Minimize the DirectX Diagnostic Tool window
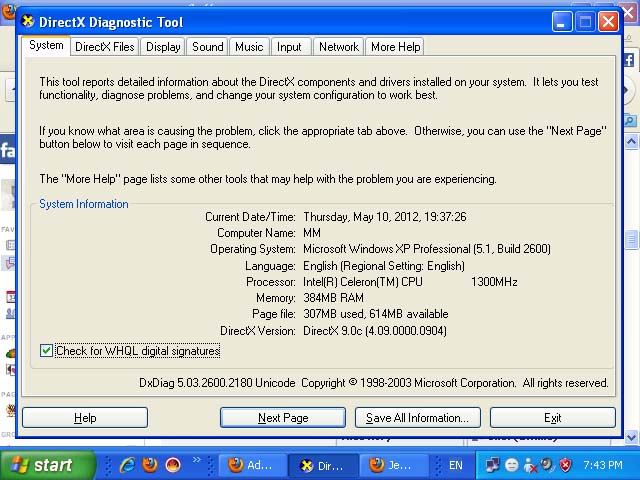Image resolution: width=640 pixels, height=480 pixels. tap(562, 22)
